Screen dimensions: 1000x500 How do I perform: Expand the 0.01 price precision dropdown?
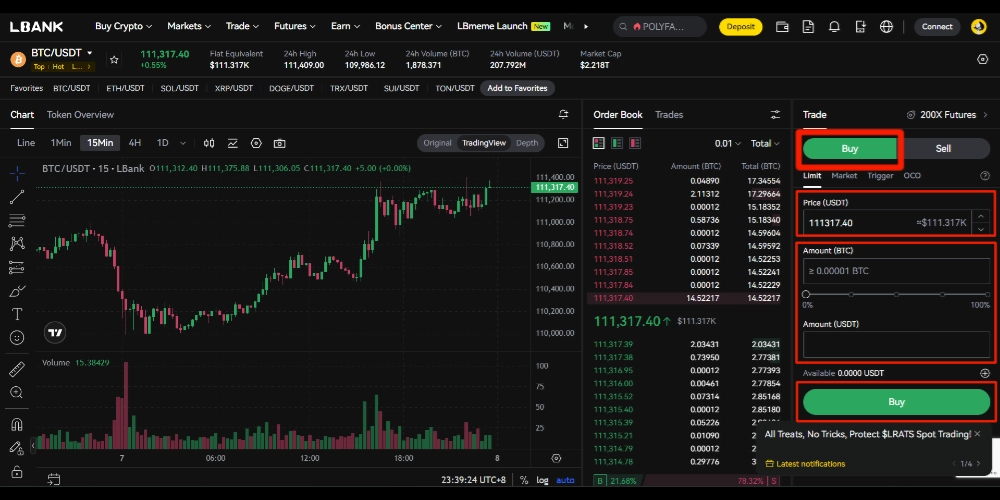tap(728, 143)
